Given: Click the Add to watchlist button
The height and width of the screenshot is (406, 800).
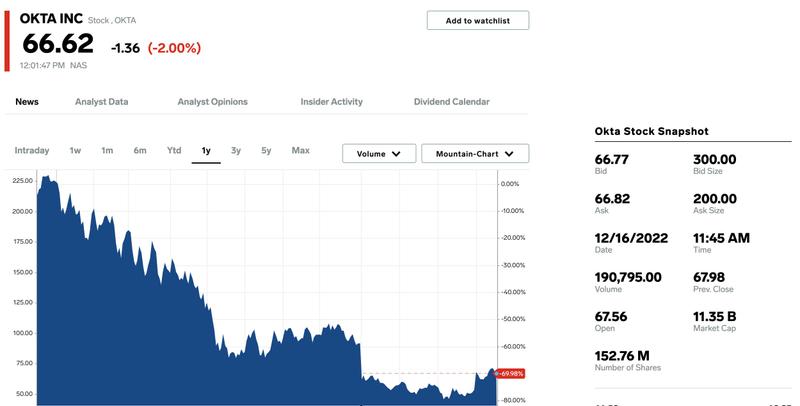Looking at the screenshot, I should (478, 20).
